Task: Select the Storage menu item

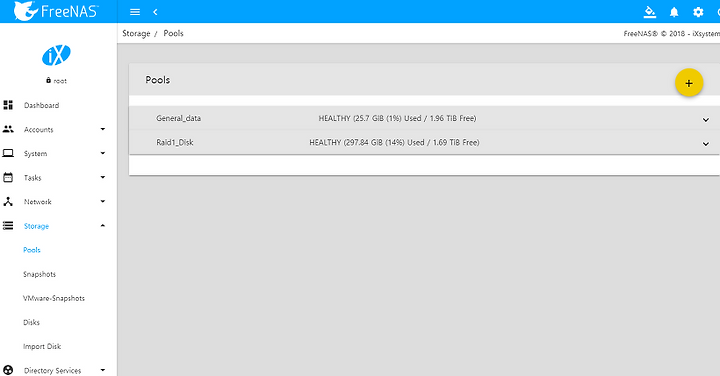Action: pyautogui.click(x=36, y=226)
